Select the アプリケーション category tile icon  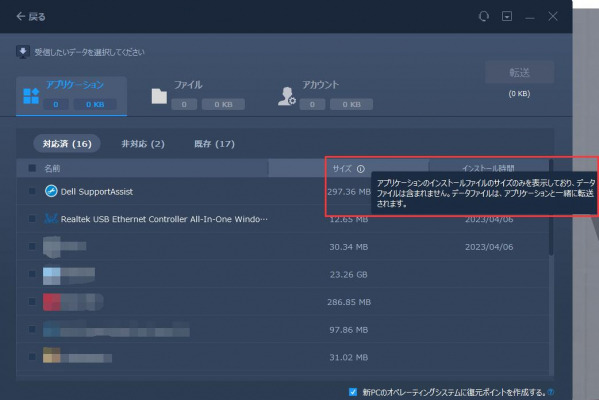point(31,96)
